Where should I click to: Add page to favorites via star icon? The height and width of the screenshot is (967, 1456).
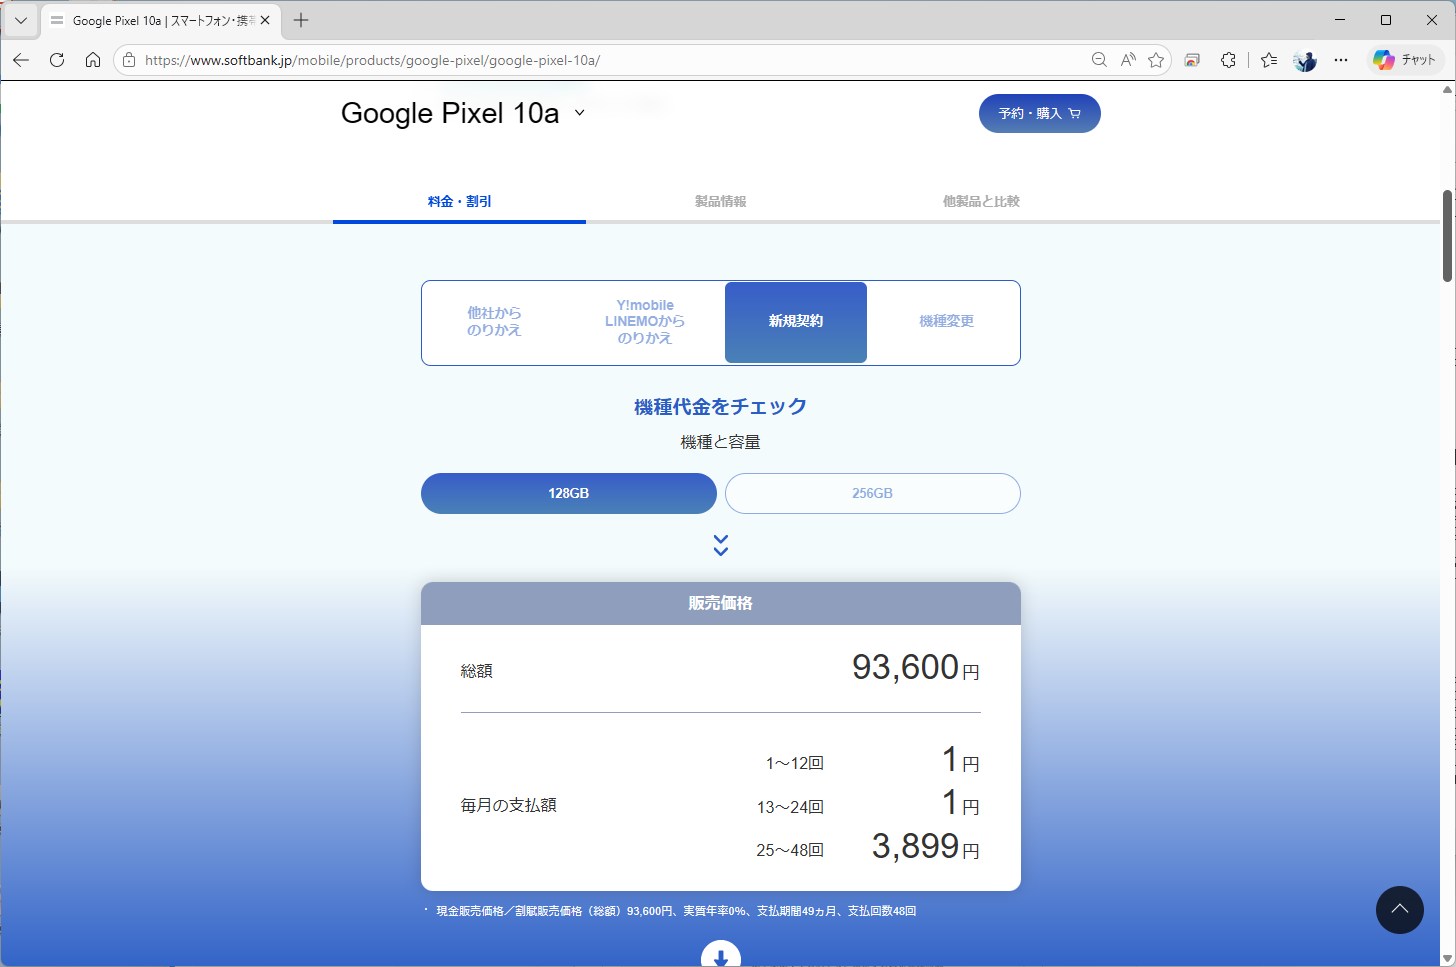coord(1157,60)
